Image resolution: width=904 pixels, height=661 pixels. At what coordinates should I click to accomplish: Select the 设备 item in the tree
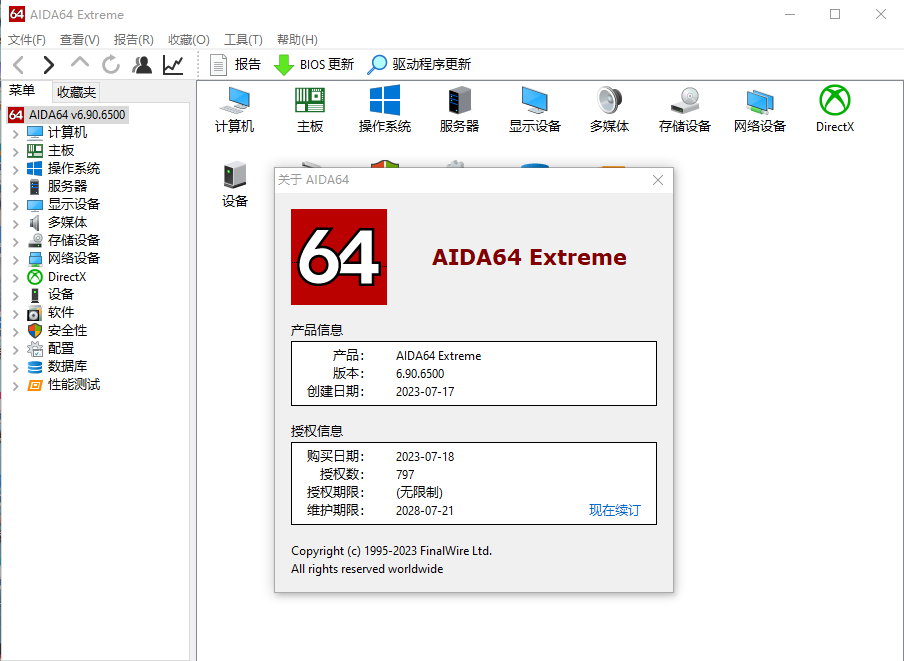tap(61, 294)
